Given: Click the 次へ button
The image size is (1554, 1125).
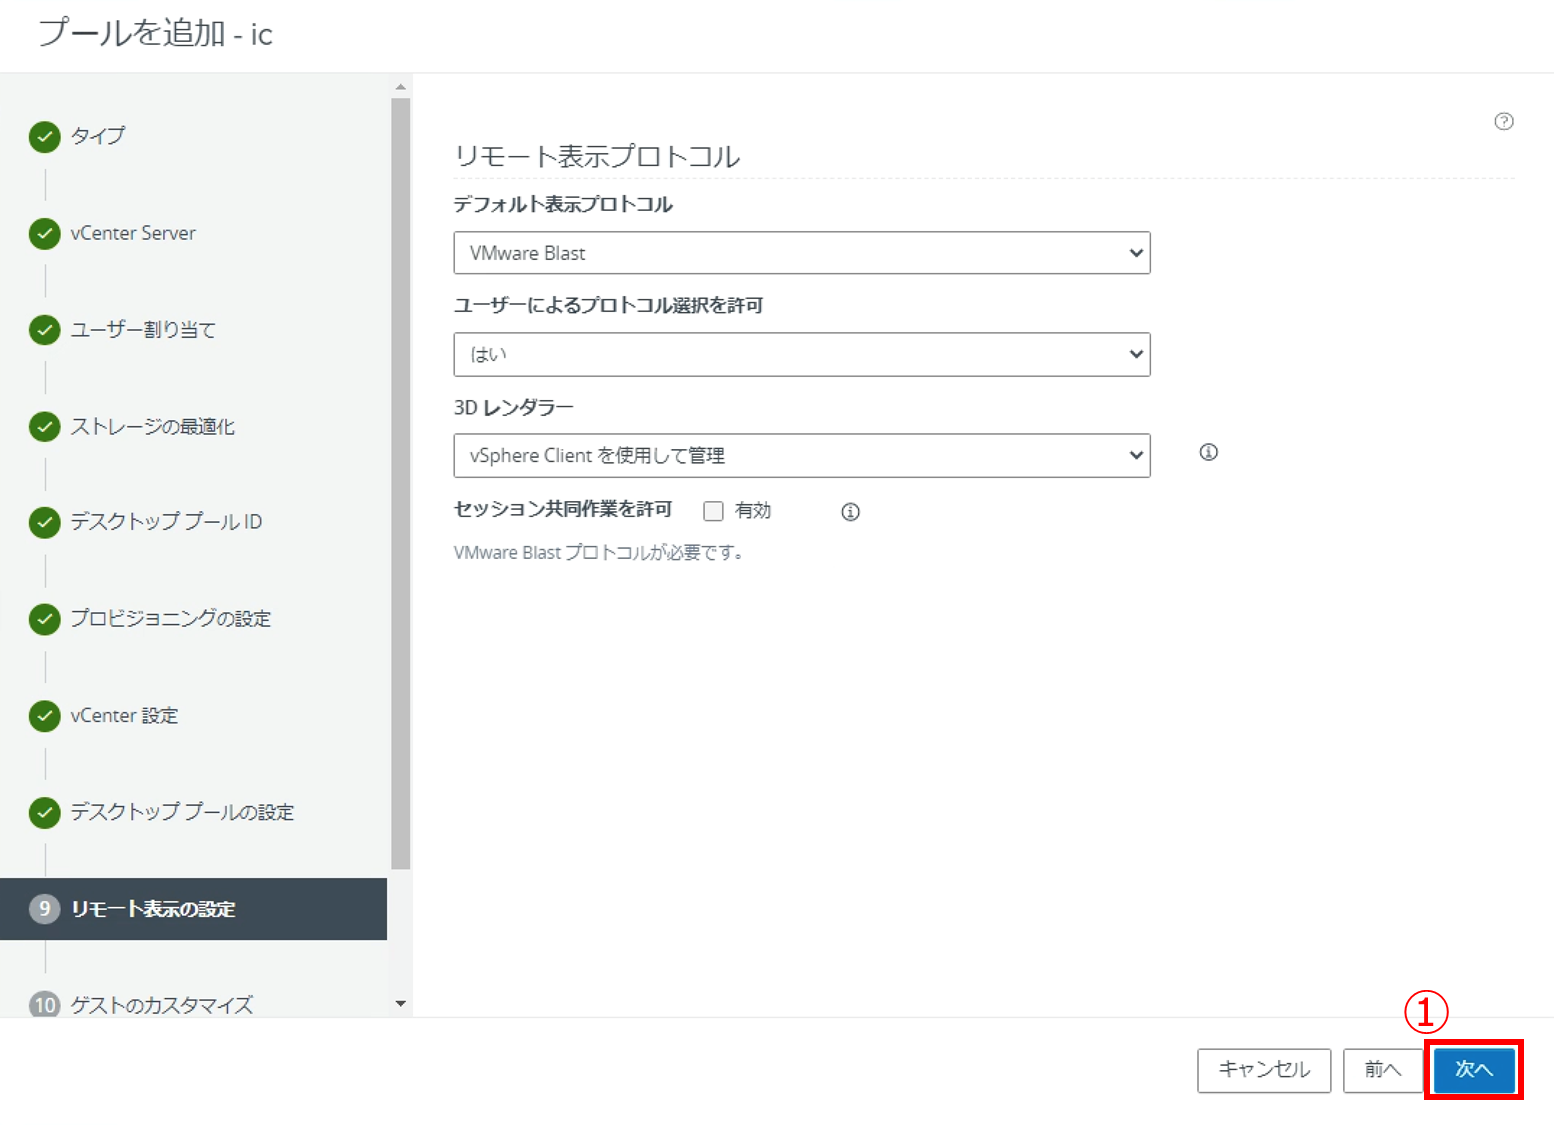Looking at the screenshot, I should pos(1473,1070).
